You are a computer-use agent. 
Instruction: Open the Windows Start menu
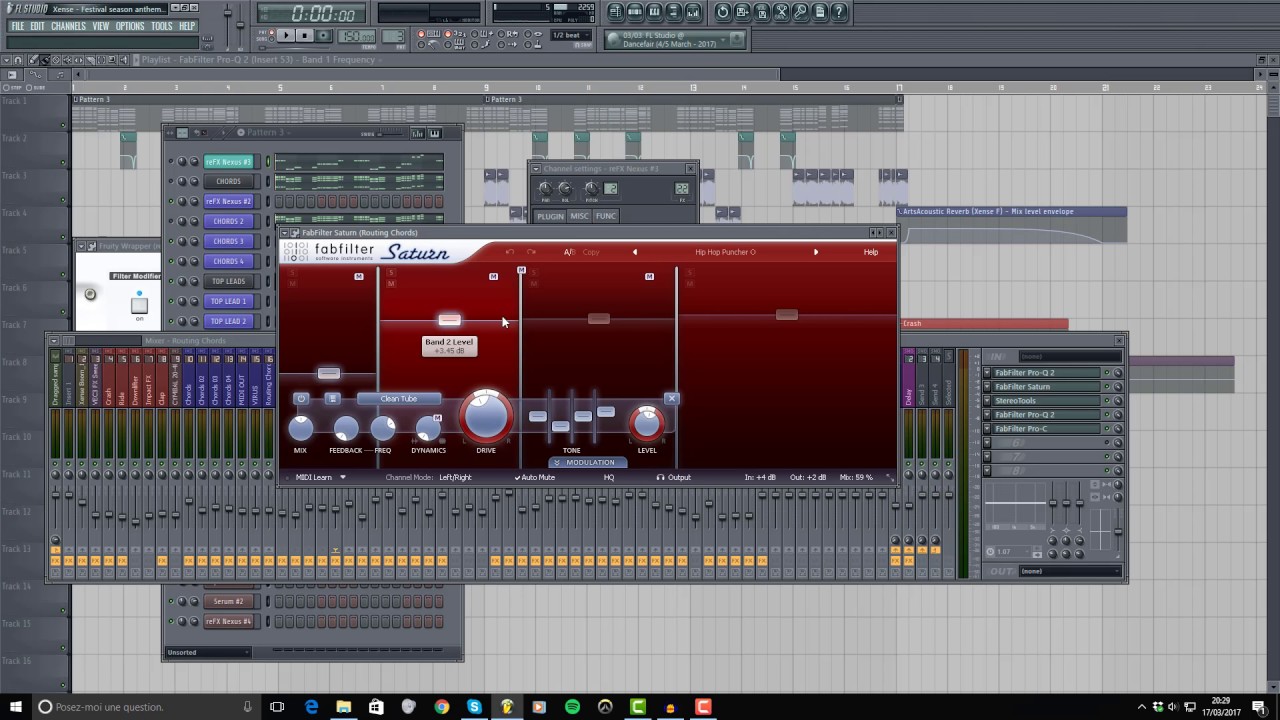click(15, 707)
